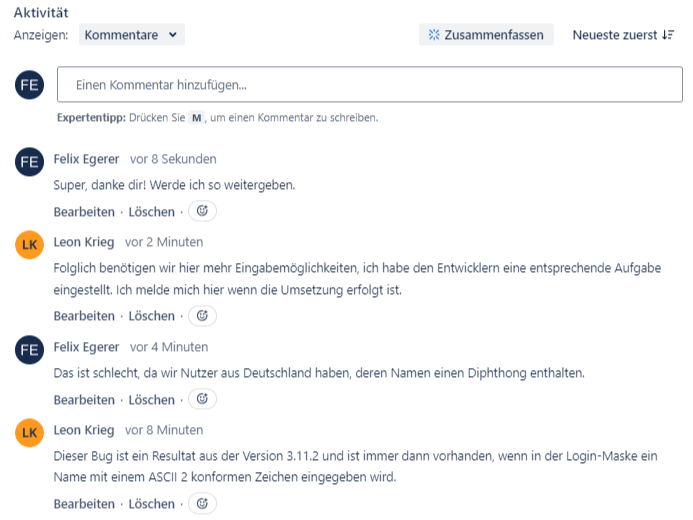
Task: Click Felix Egerer avatar on 4 Minuten comment
Action: (30, 350)
